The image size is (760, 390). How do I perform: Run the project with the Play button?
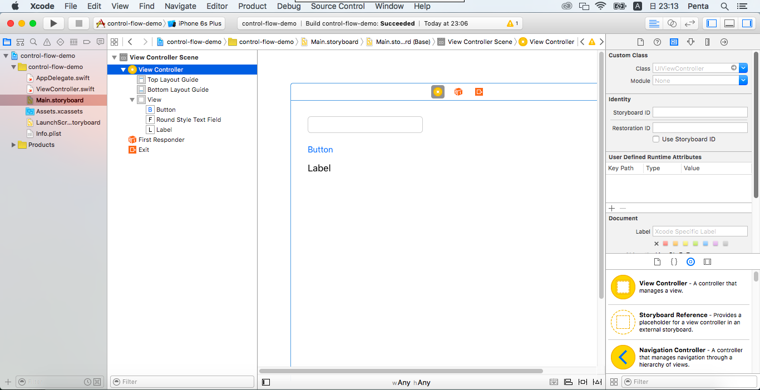(x=53, y=23)
